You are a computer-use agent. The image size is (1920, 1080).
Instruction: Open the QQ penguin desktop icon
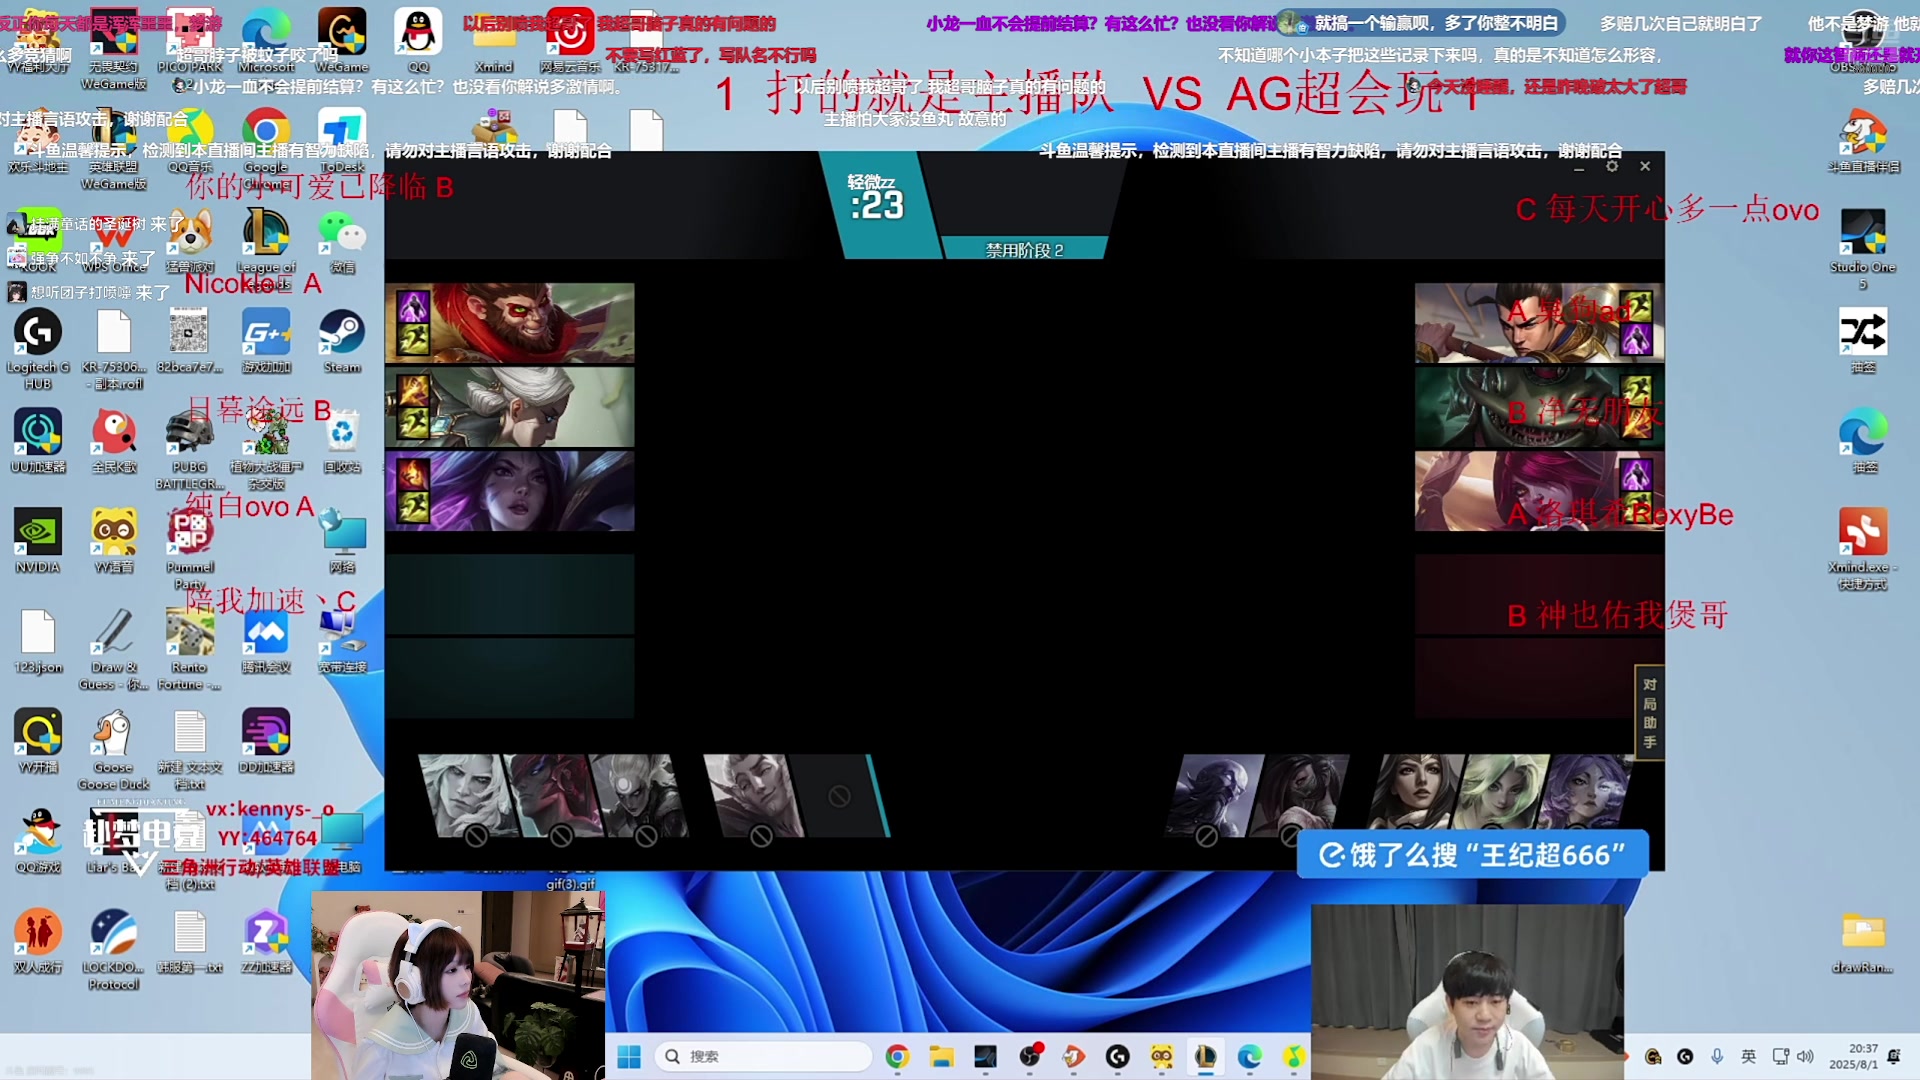(x=418, y=40)
